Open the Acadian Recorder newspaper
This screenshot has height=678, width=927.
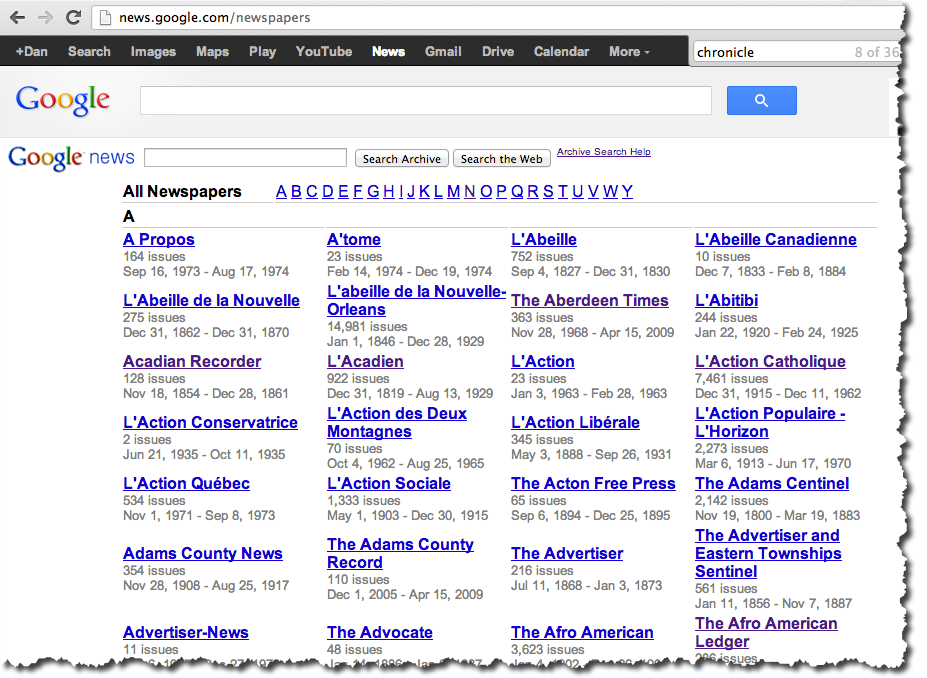(191, 361)
